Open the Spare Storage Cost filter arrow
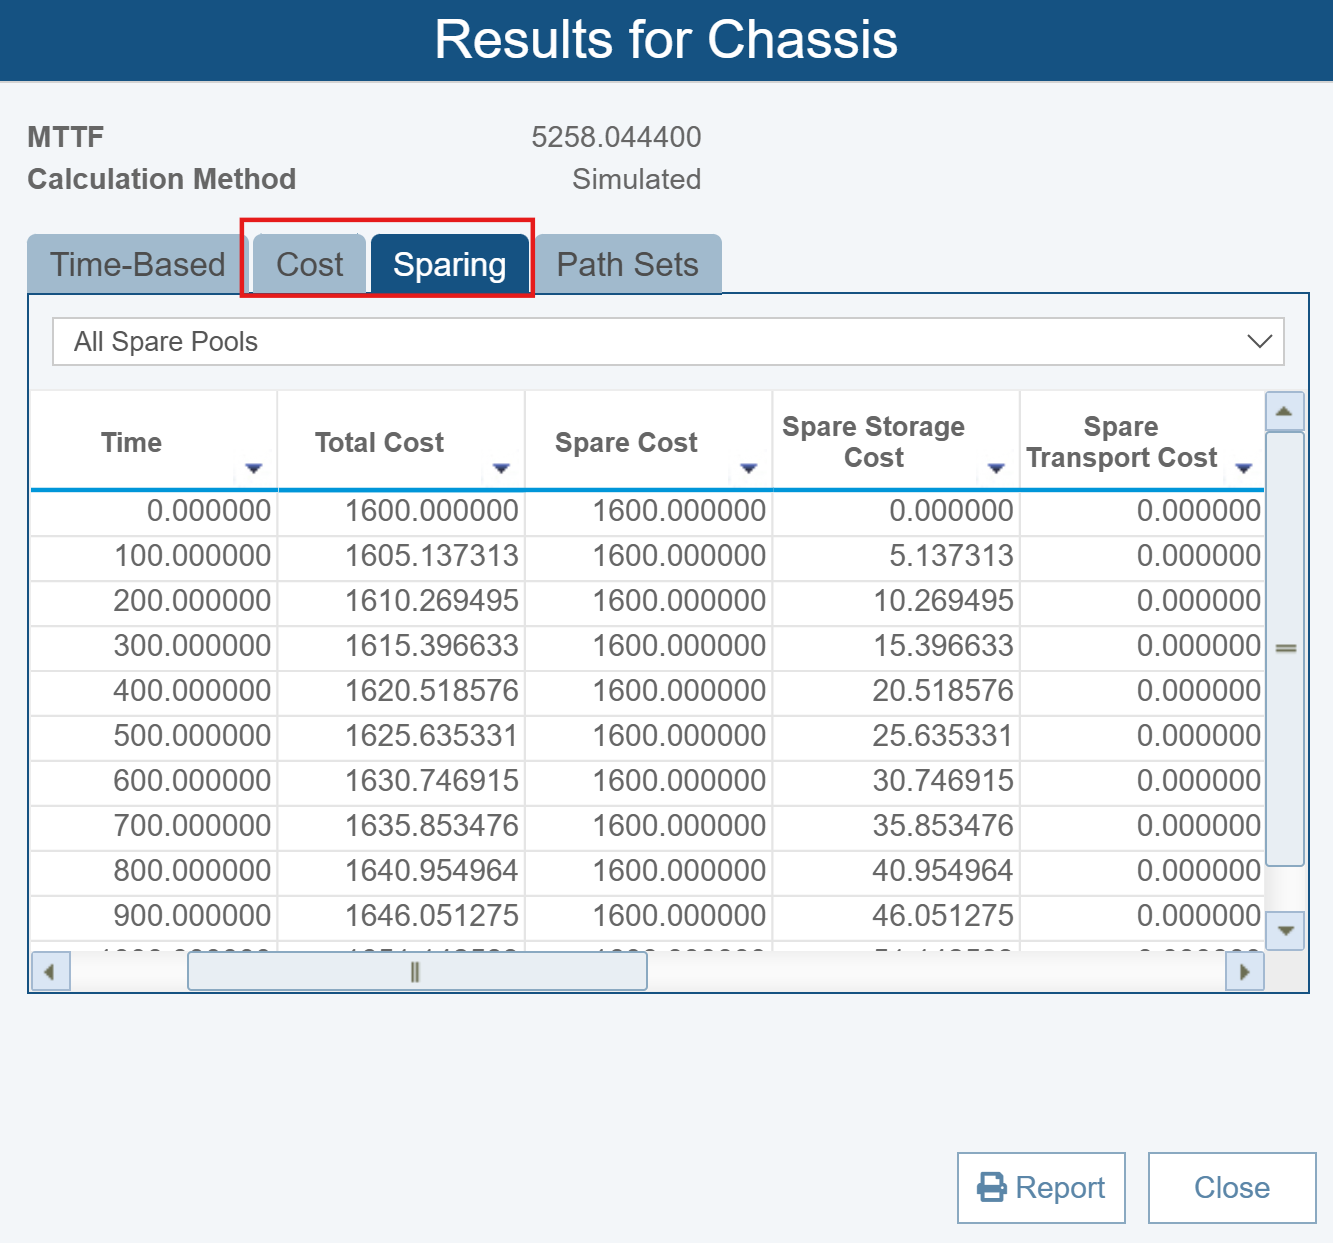Screen dimensions: 1333x1243 click(996, 468)
